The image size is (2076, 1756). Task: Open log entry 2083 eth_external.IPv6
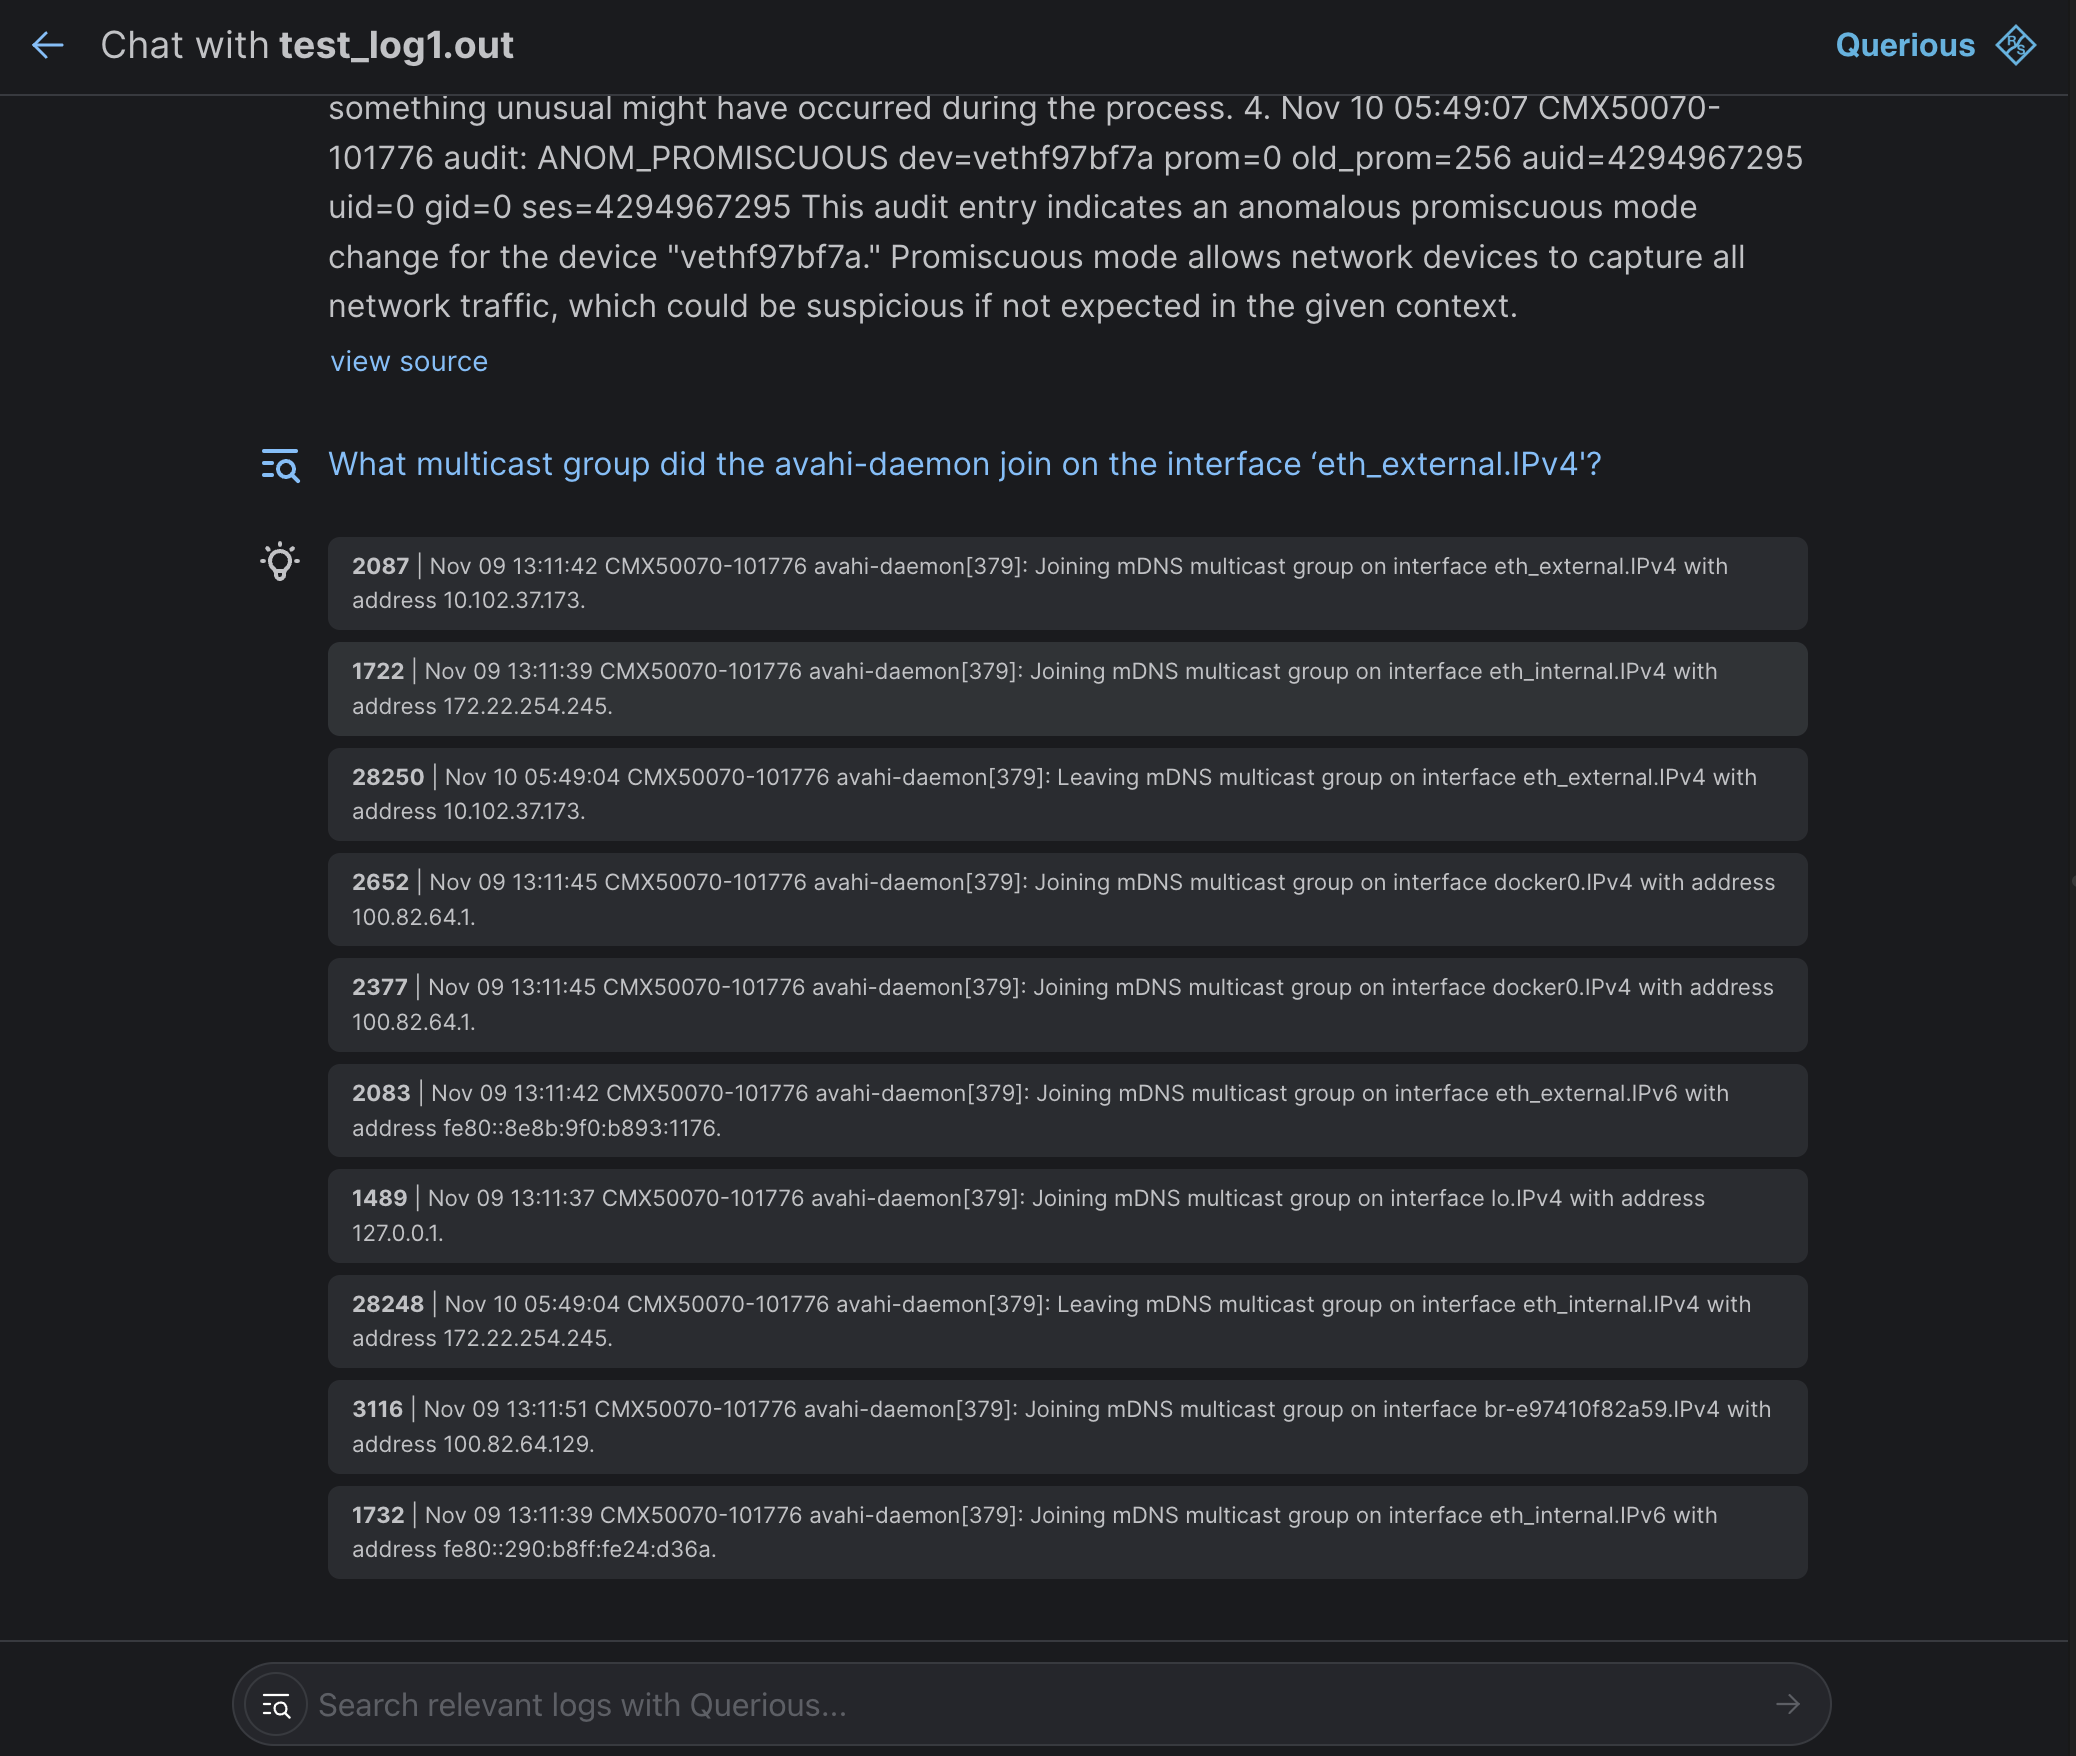coord(1067,1110)
